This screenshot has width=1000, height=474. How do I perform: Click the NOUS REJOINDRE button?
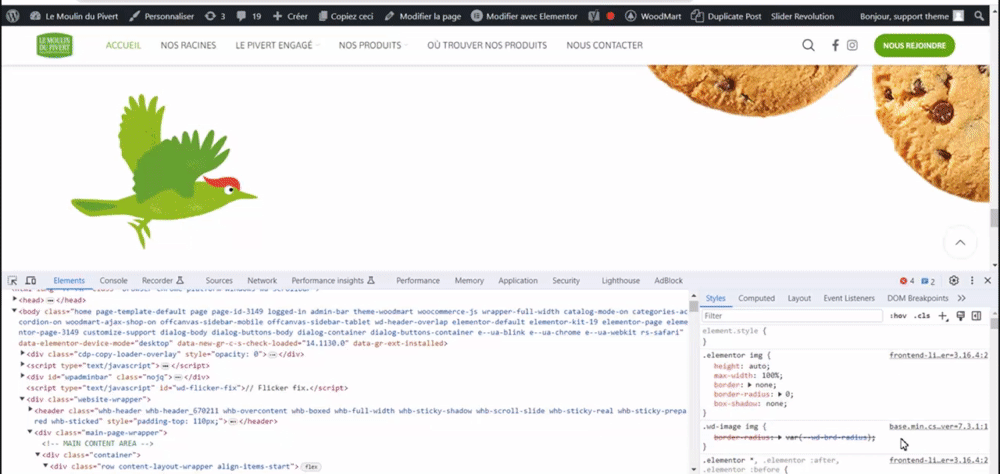(915, 45)
